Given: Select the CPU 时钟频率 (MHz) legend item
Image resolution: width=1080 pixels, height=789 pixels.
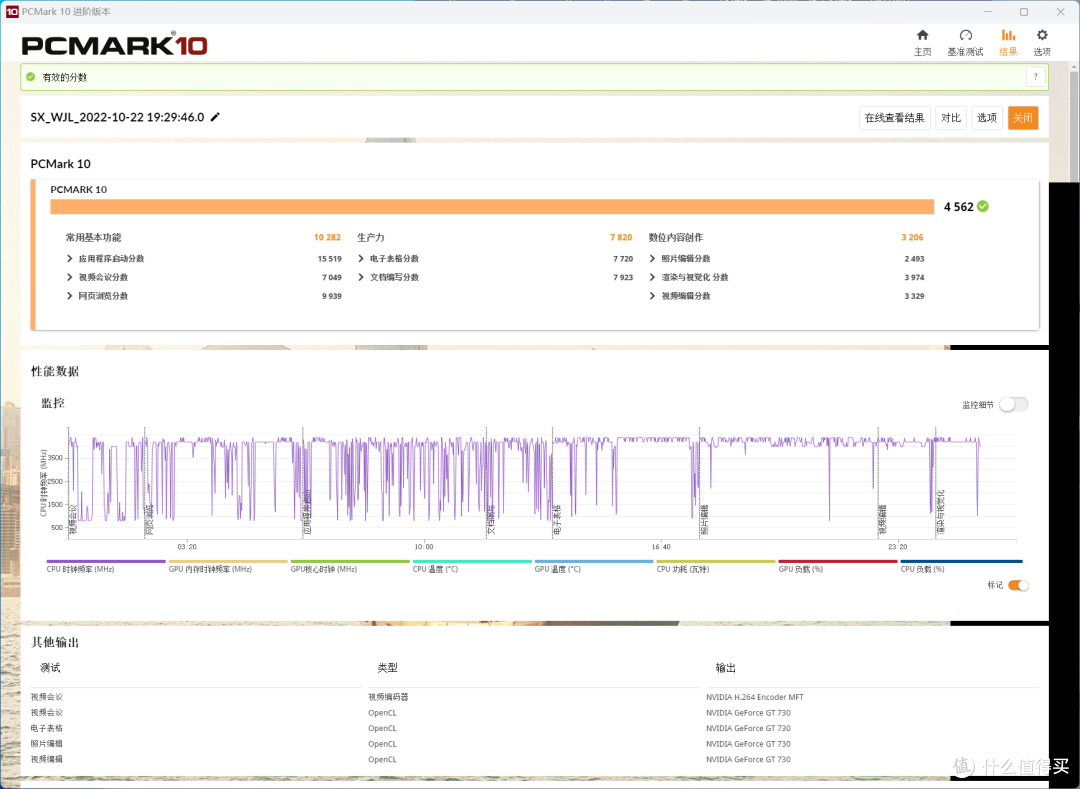Looking at the screenshot, I should coord(106,566).
